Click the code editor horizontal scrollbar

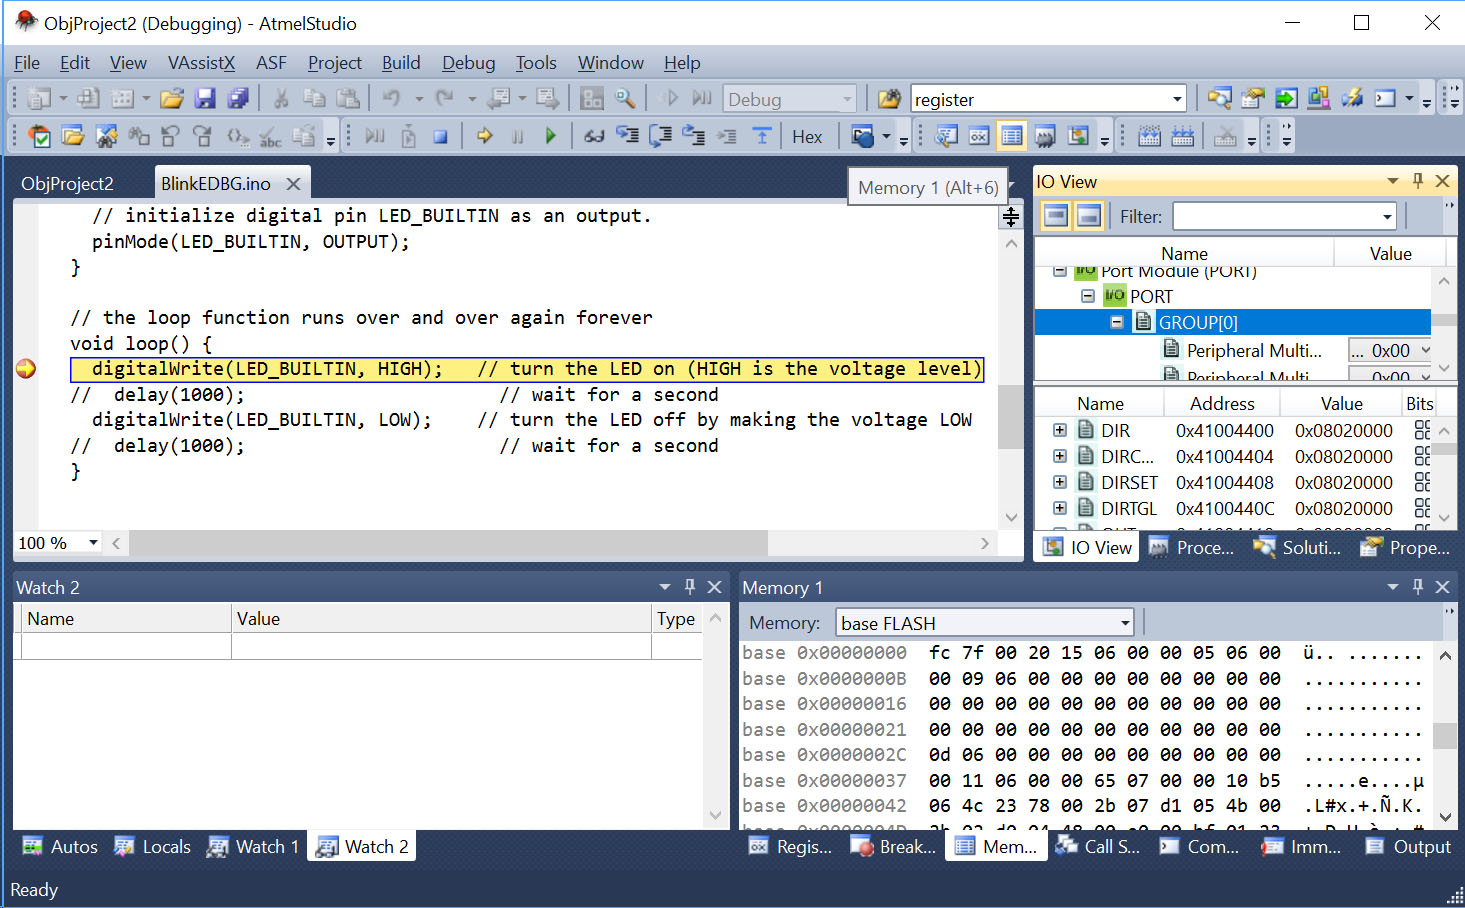[x=448, y=543]
